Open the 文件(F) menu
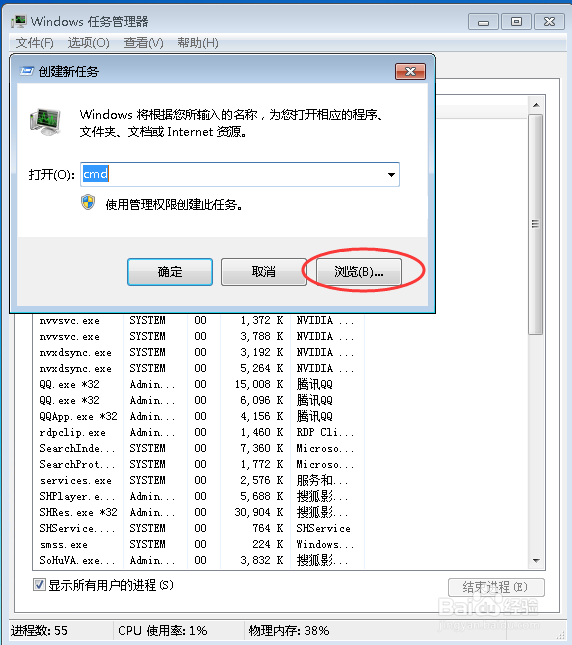Screen dimensions: 572x645 point(35,43)
